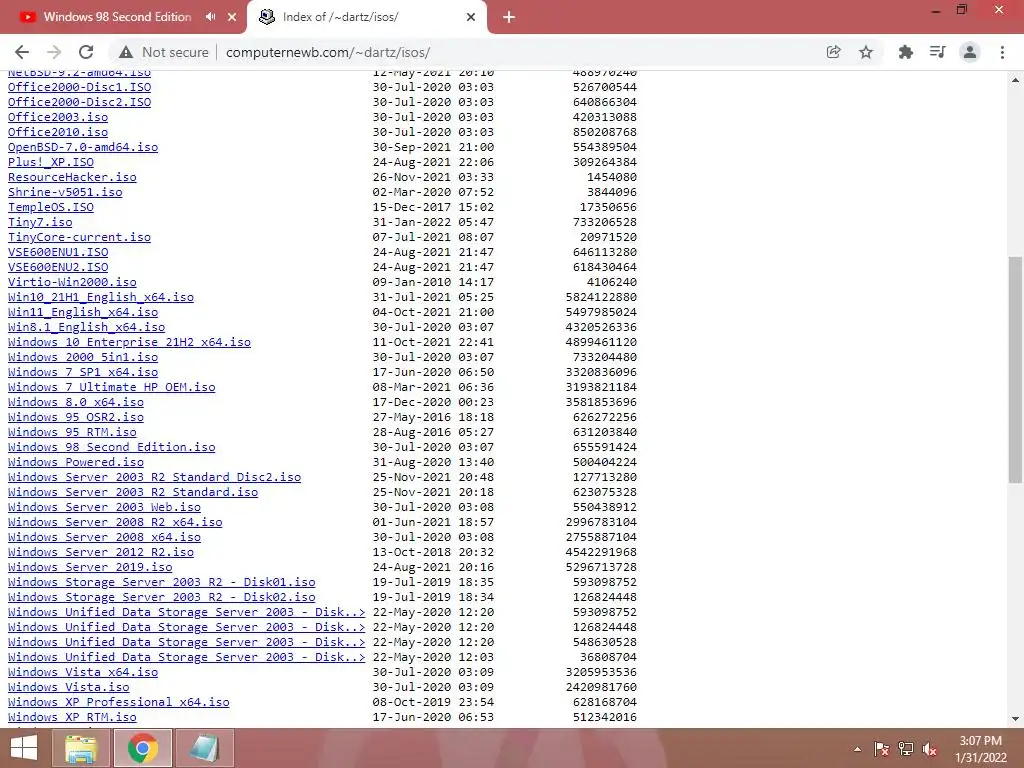Download Win11_English_x64.iso

point(83,312)
